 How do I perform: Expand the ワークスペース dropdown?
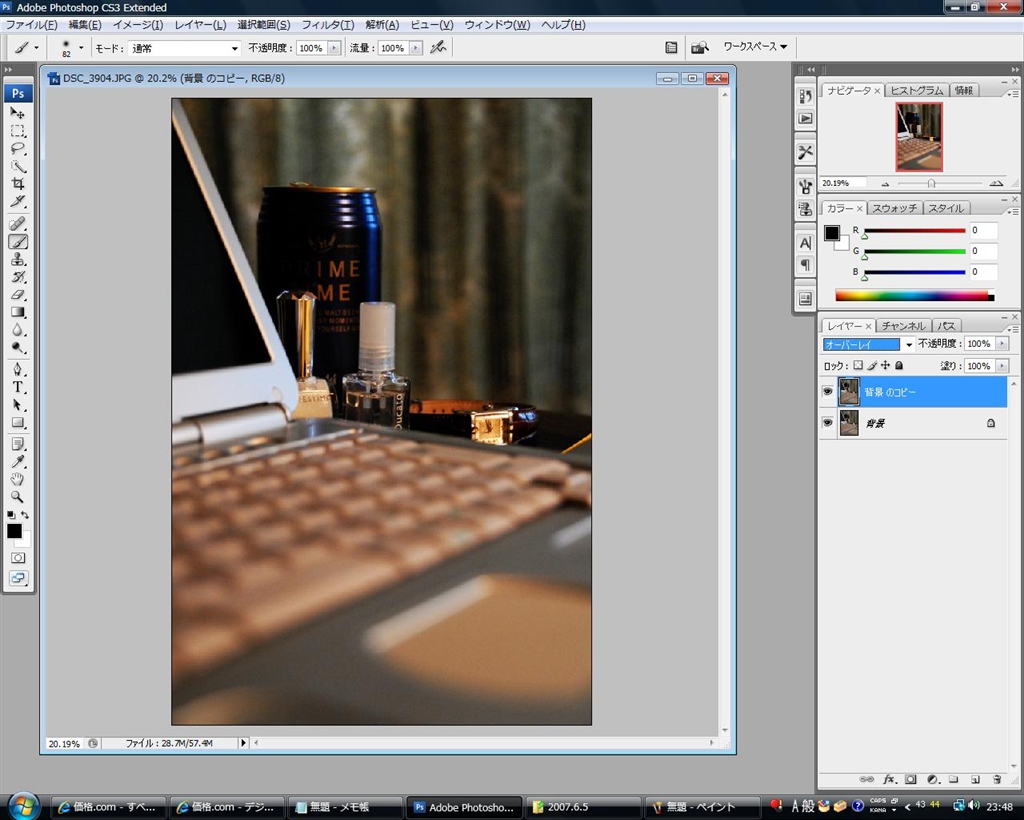coord(755,47)
